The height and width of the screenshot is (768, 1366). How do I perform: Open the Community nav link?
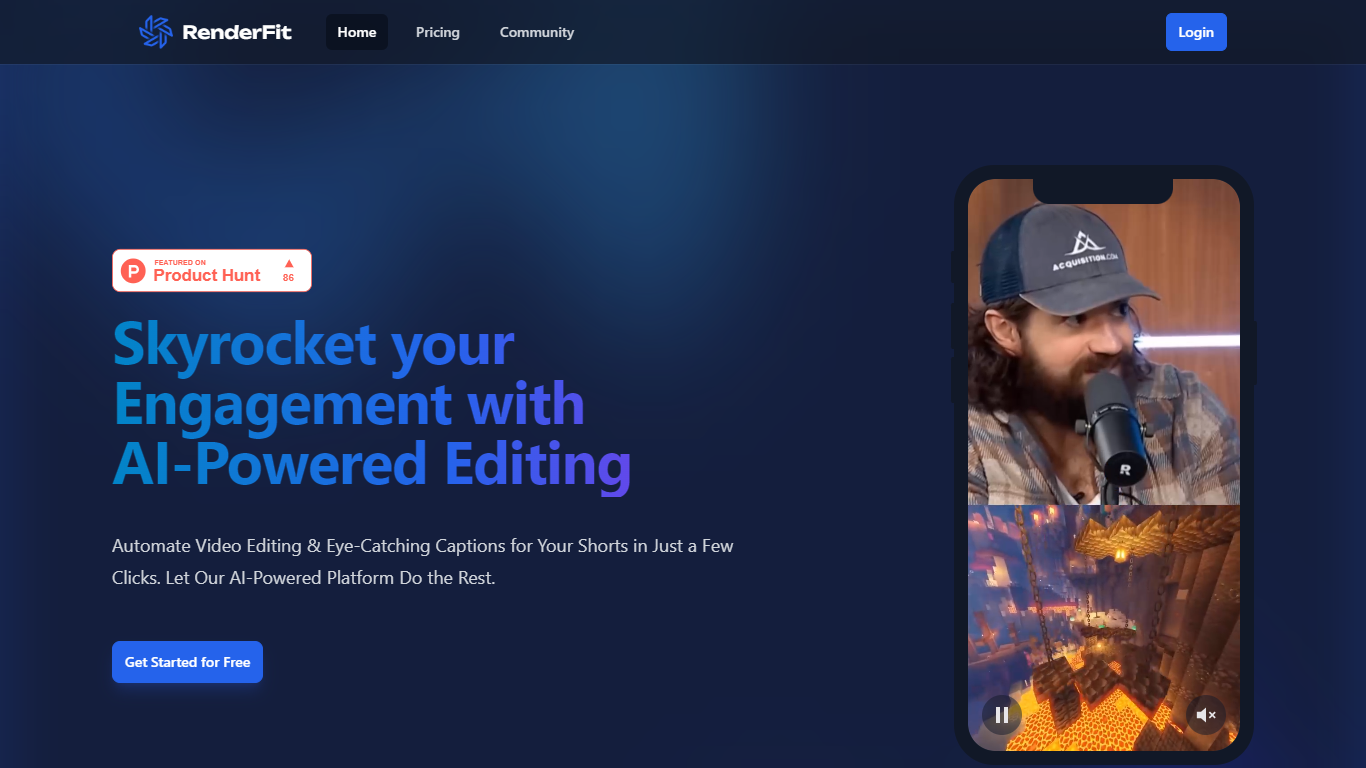tap(537, 32)
